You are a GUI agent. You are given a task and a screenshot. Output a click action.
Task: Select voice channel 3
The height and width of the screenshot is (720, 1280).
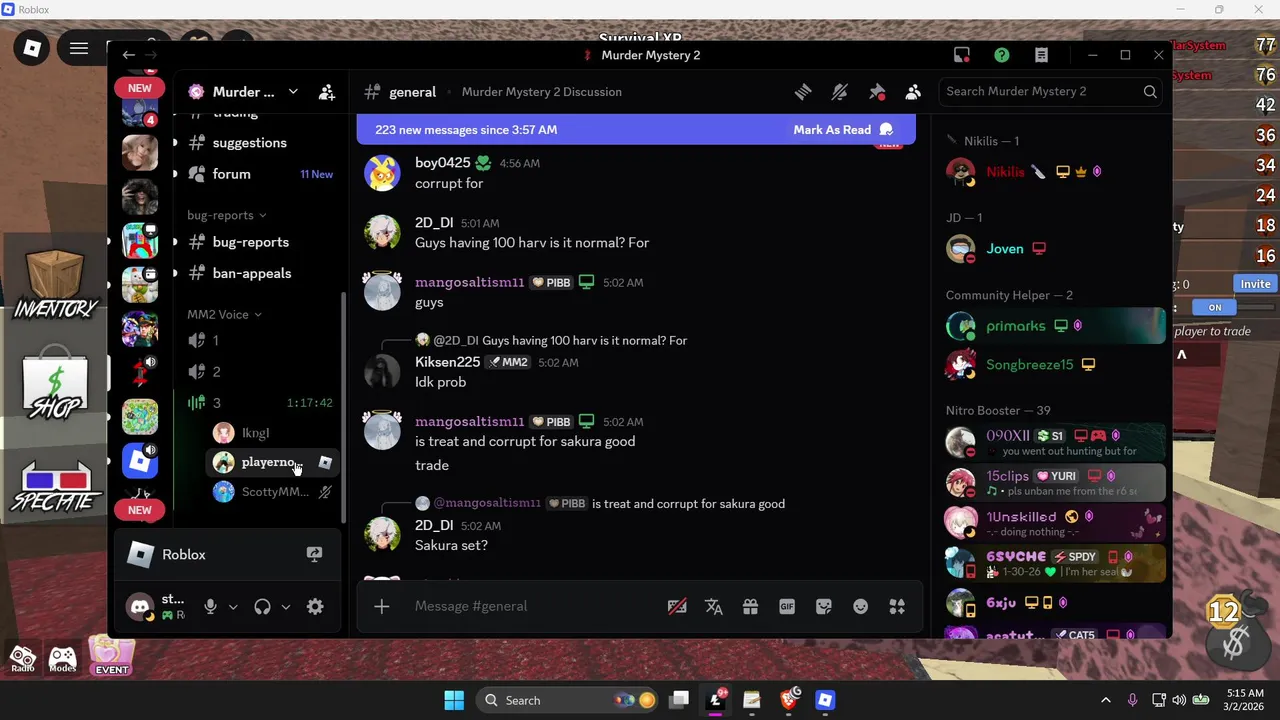click(258, 403)
